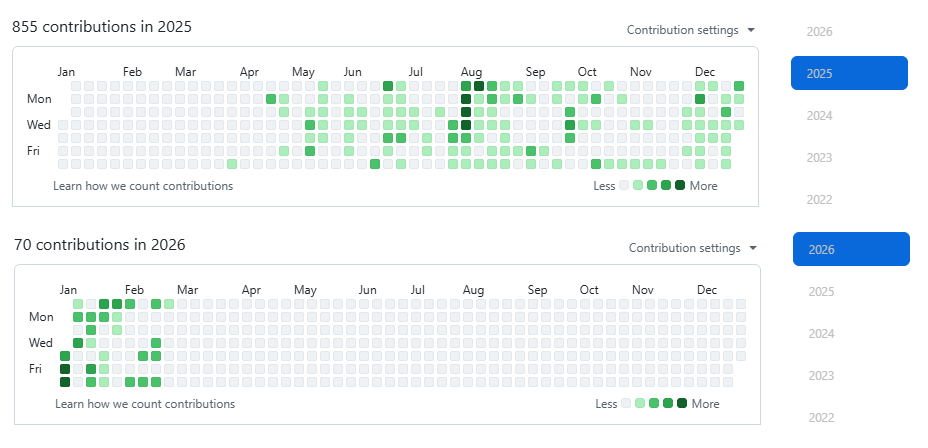Viewport: 928px width, 448px height.
Task: Click the Aug month label in 2025 graph
Action: 471,72
